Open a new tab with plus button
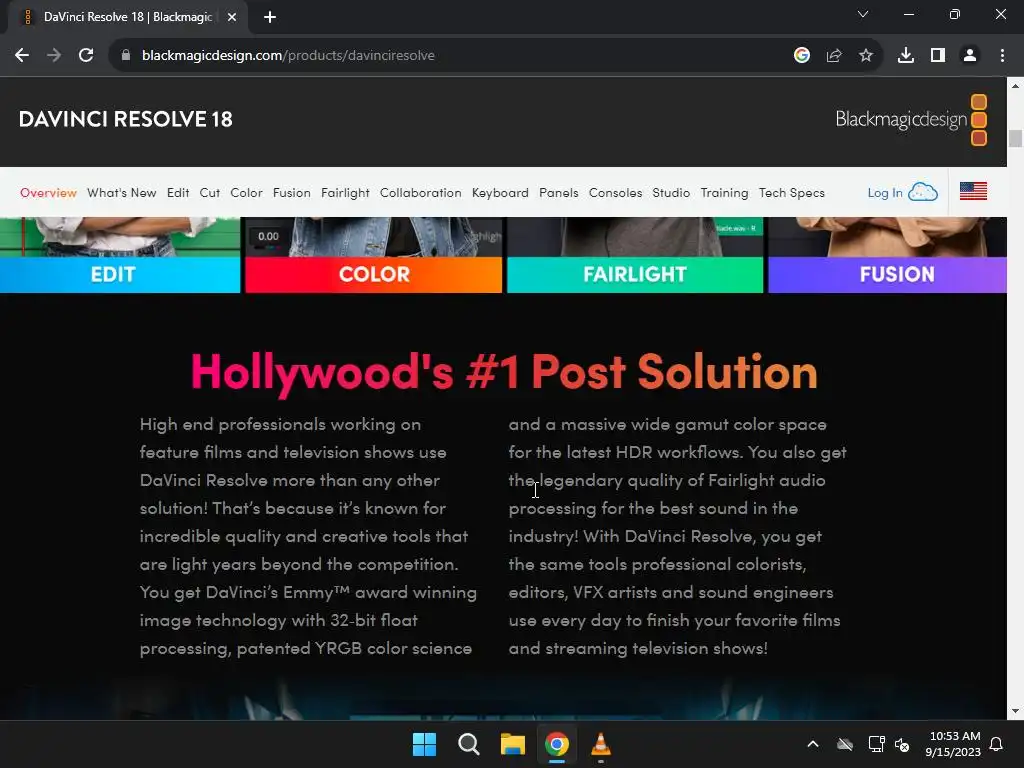1024x768 pixels. [x=270, y=17]
